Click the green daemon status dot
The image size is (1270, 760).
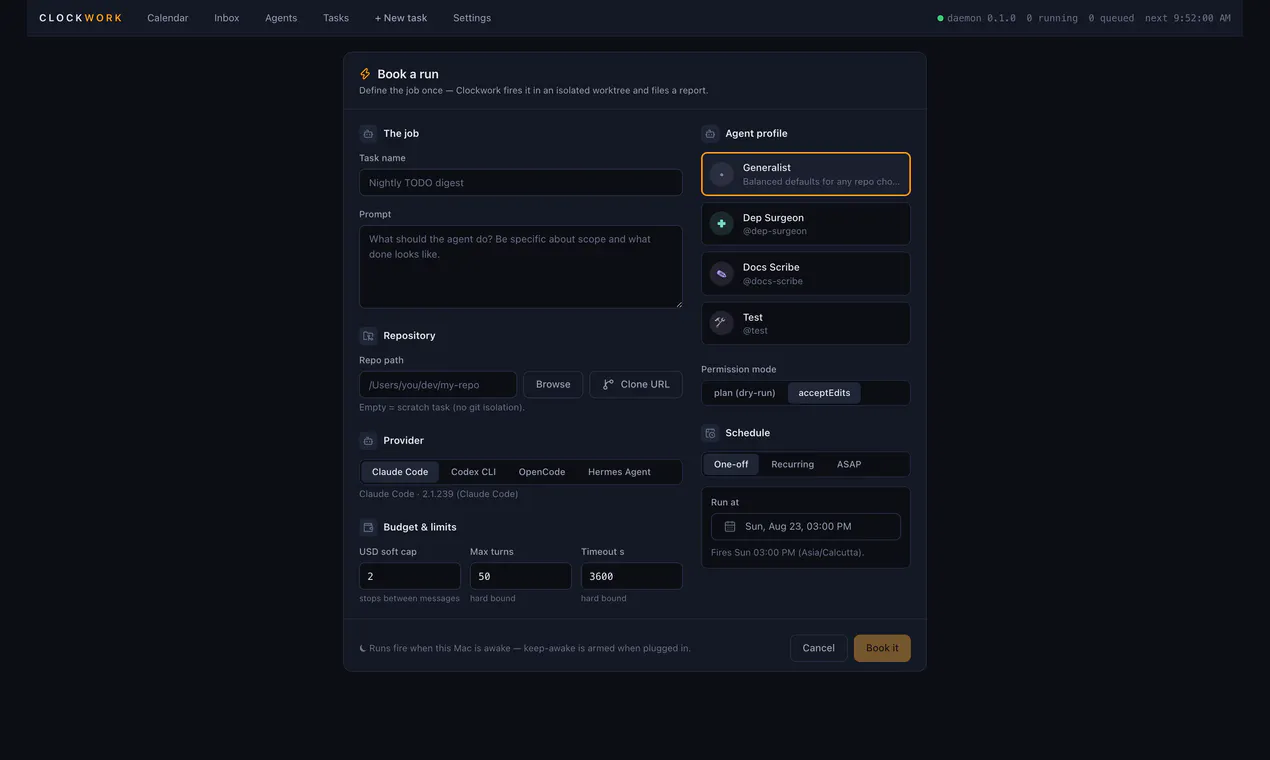point(940,18)
